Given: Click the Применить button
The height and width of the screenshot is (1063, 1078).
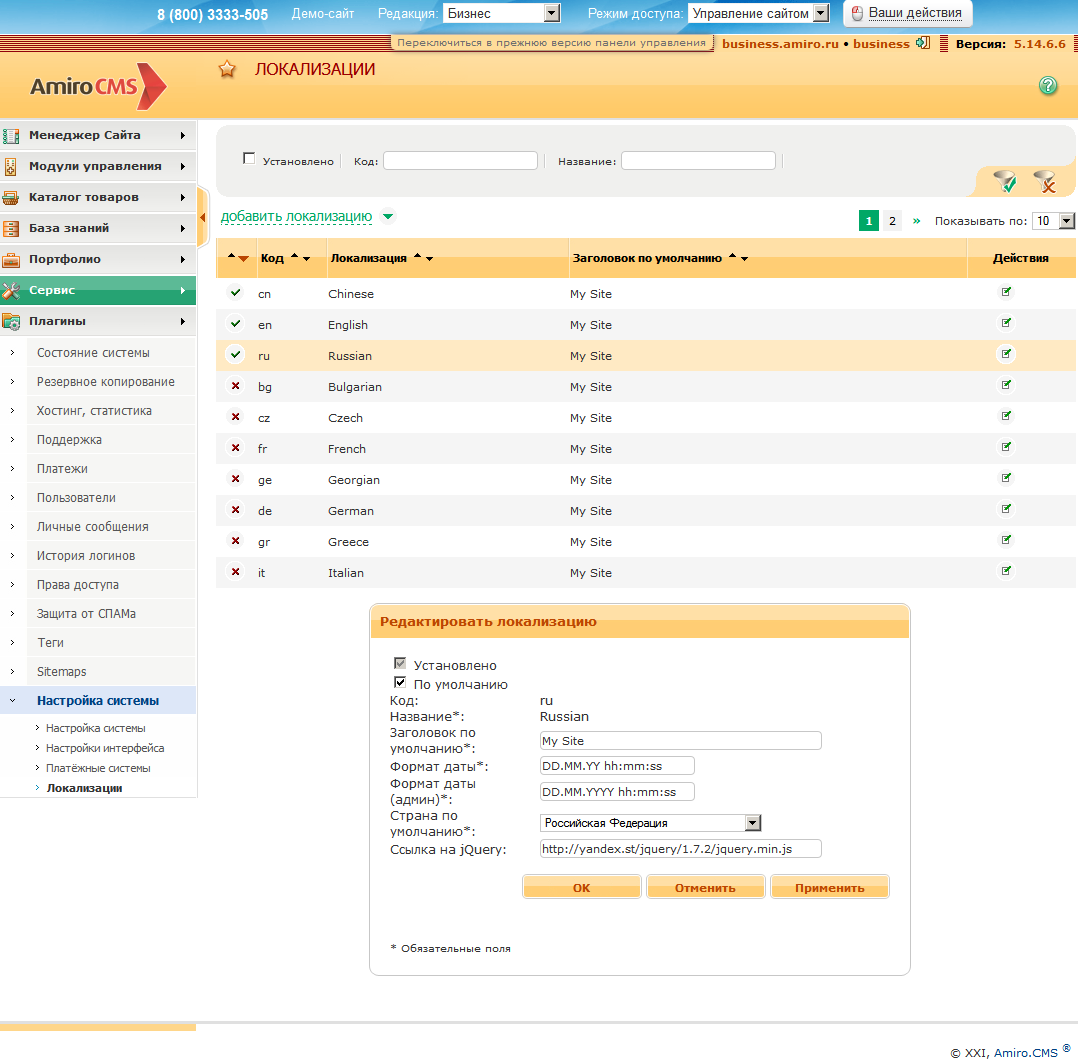Looking at the screenshot, I should [829, 887].
